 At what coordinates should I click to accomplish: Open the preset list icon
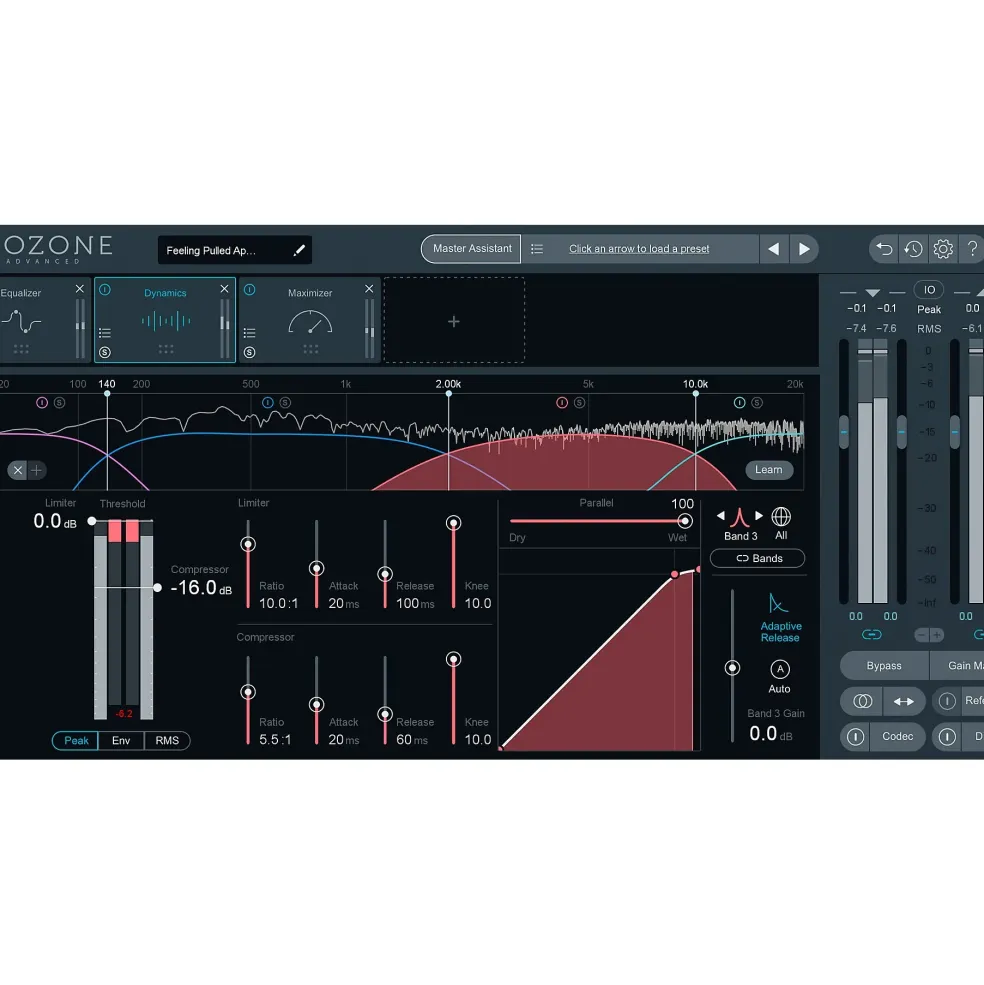pos(537,249)
